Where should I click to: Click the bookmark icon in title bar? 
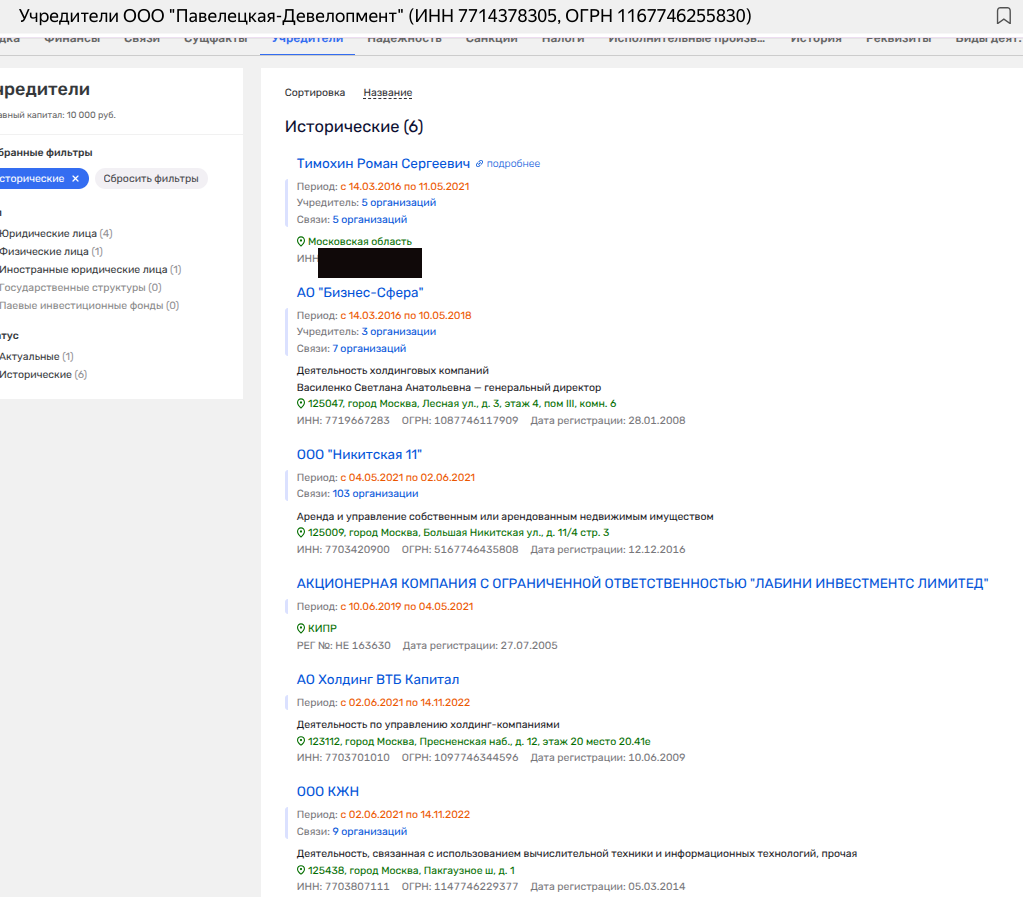(x=1003, y=16)
